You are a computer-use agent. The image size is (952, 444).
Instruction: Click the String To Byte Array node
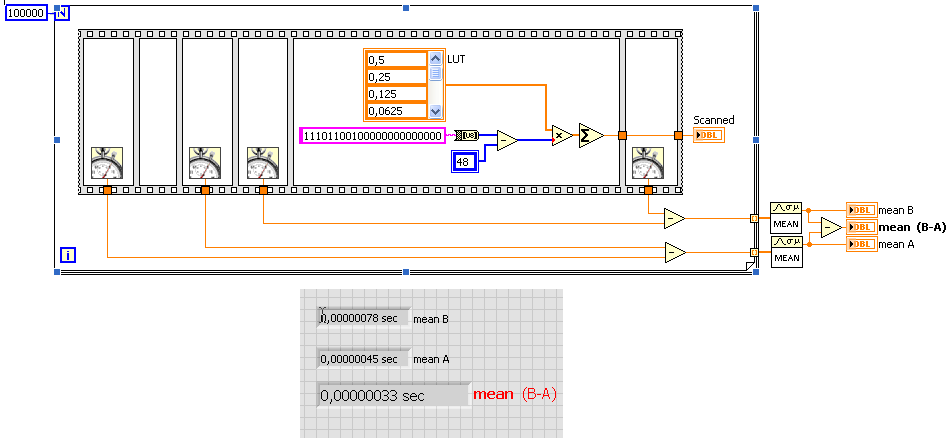click(x=466, y=135)
